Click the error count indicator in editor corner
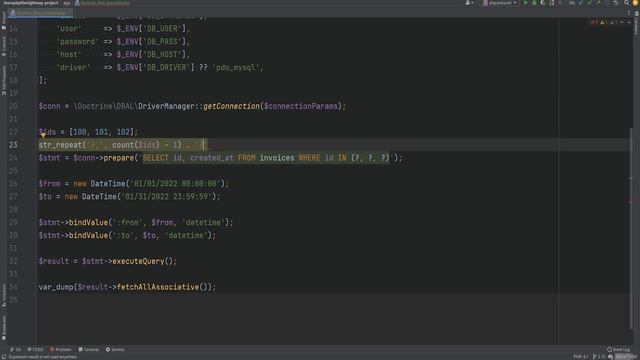 pyautogui.click(x=594, y=22)
